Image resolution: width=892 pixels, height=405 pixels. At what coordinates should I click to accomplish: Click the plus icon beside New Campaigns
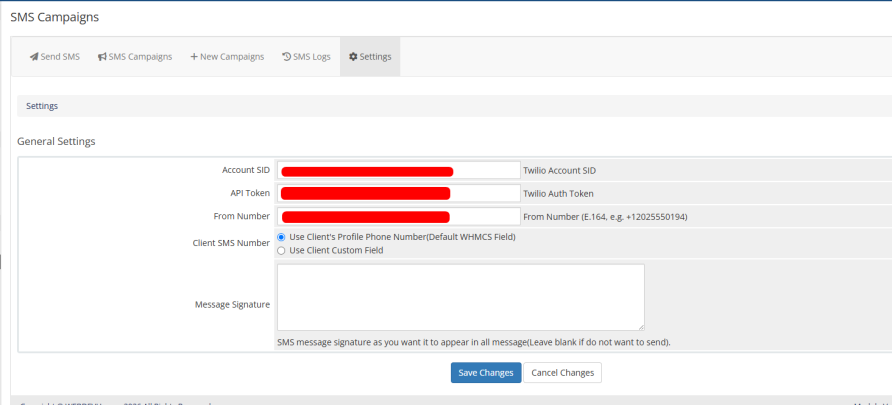point(194,57)
